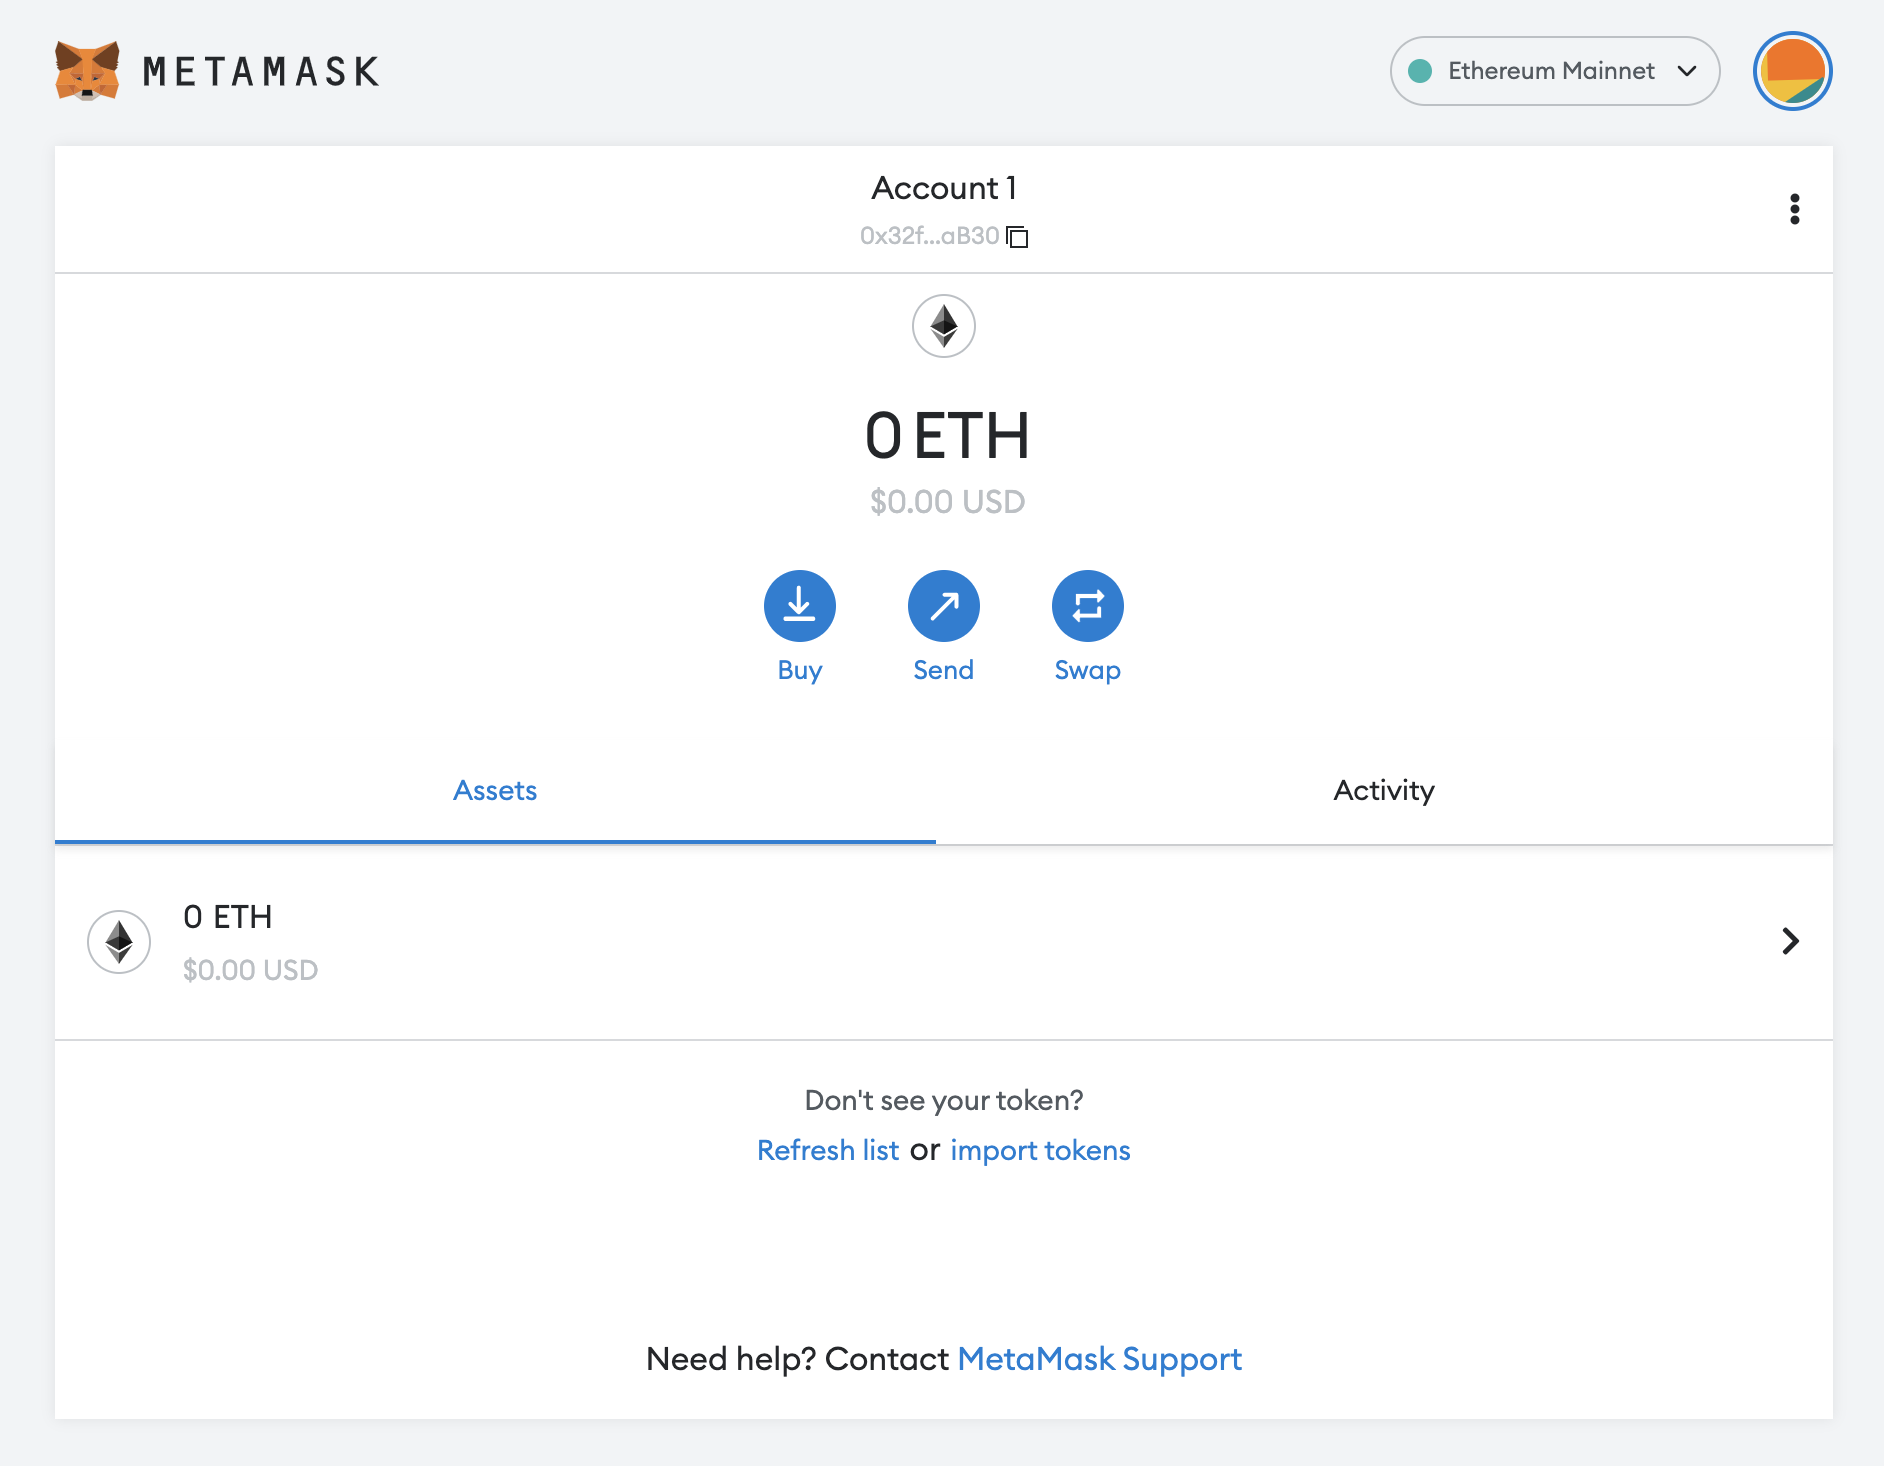
Task: Click the MetaMask fox logo
Action: click(87, 71)
